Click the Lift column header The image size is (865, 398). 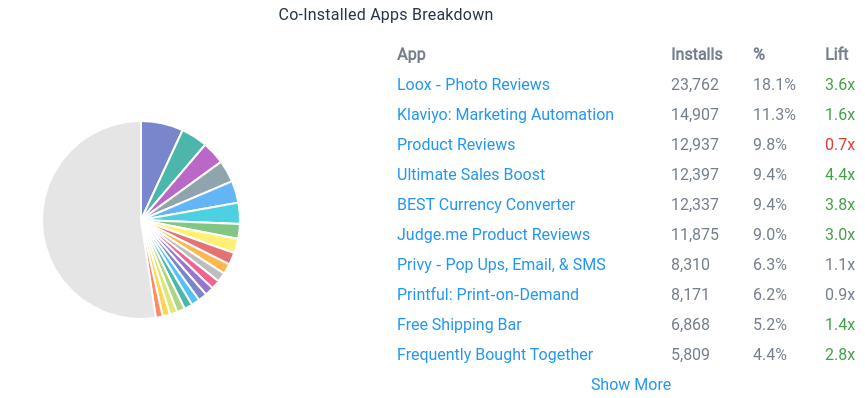point(836,54)
